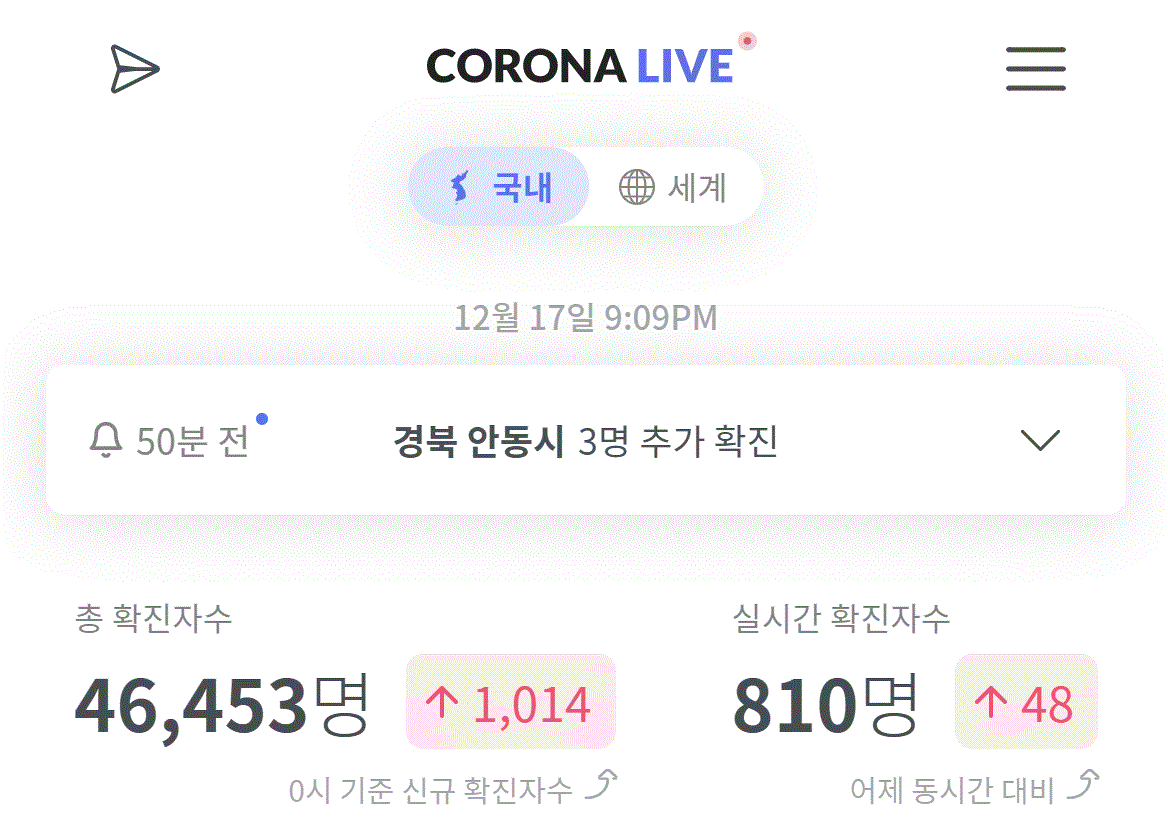Click the real-time 810명 figure
1168x830 pixels.
click(825, 705)
